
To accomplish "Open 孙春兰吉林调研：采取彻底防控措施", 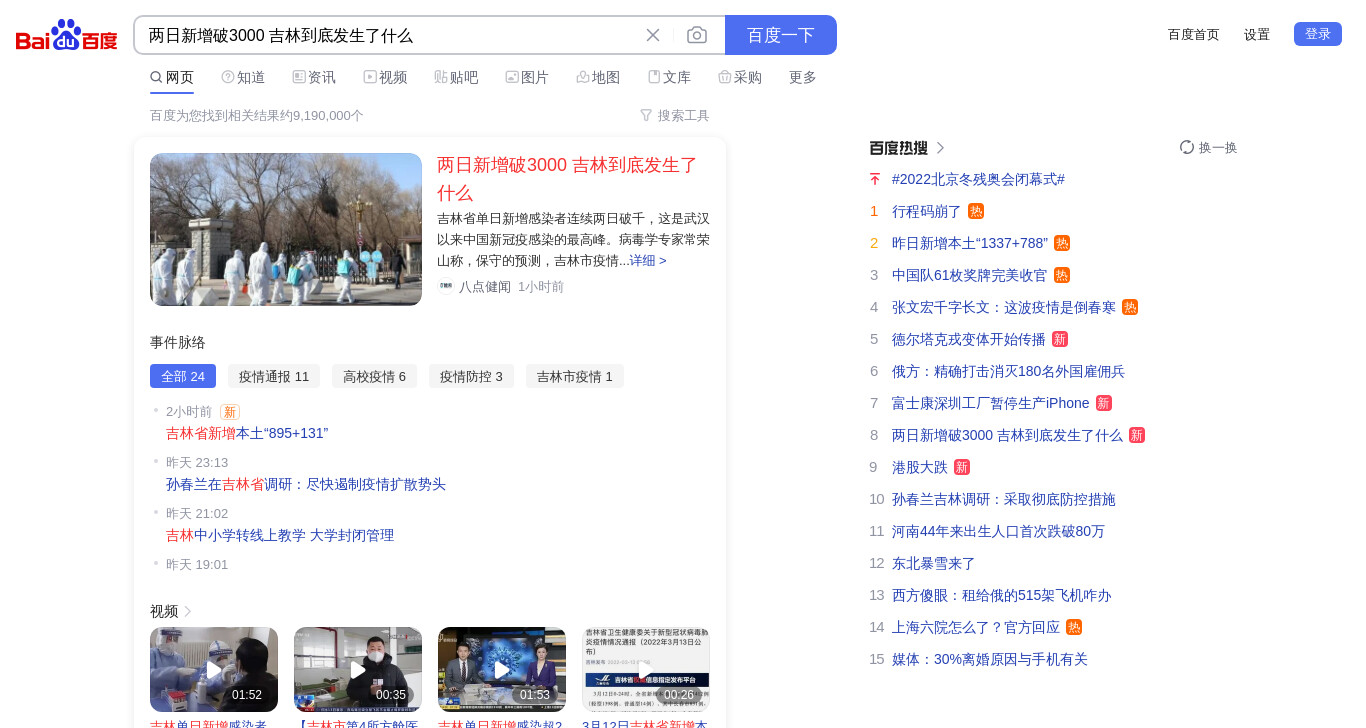I will click(1004, 499).
